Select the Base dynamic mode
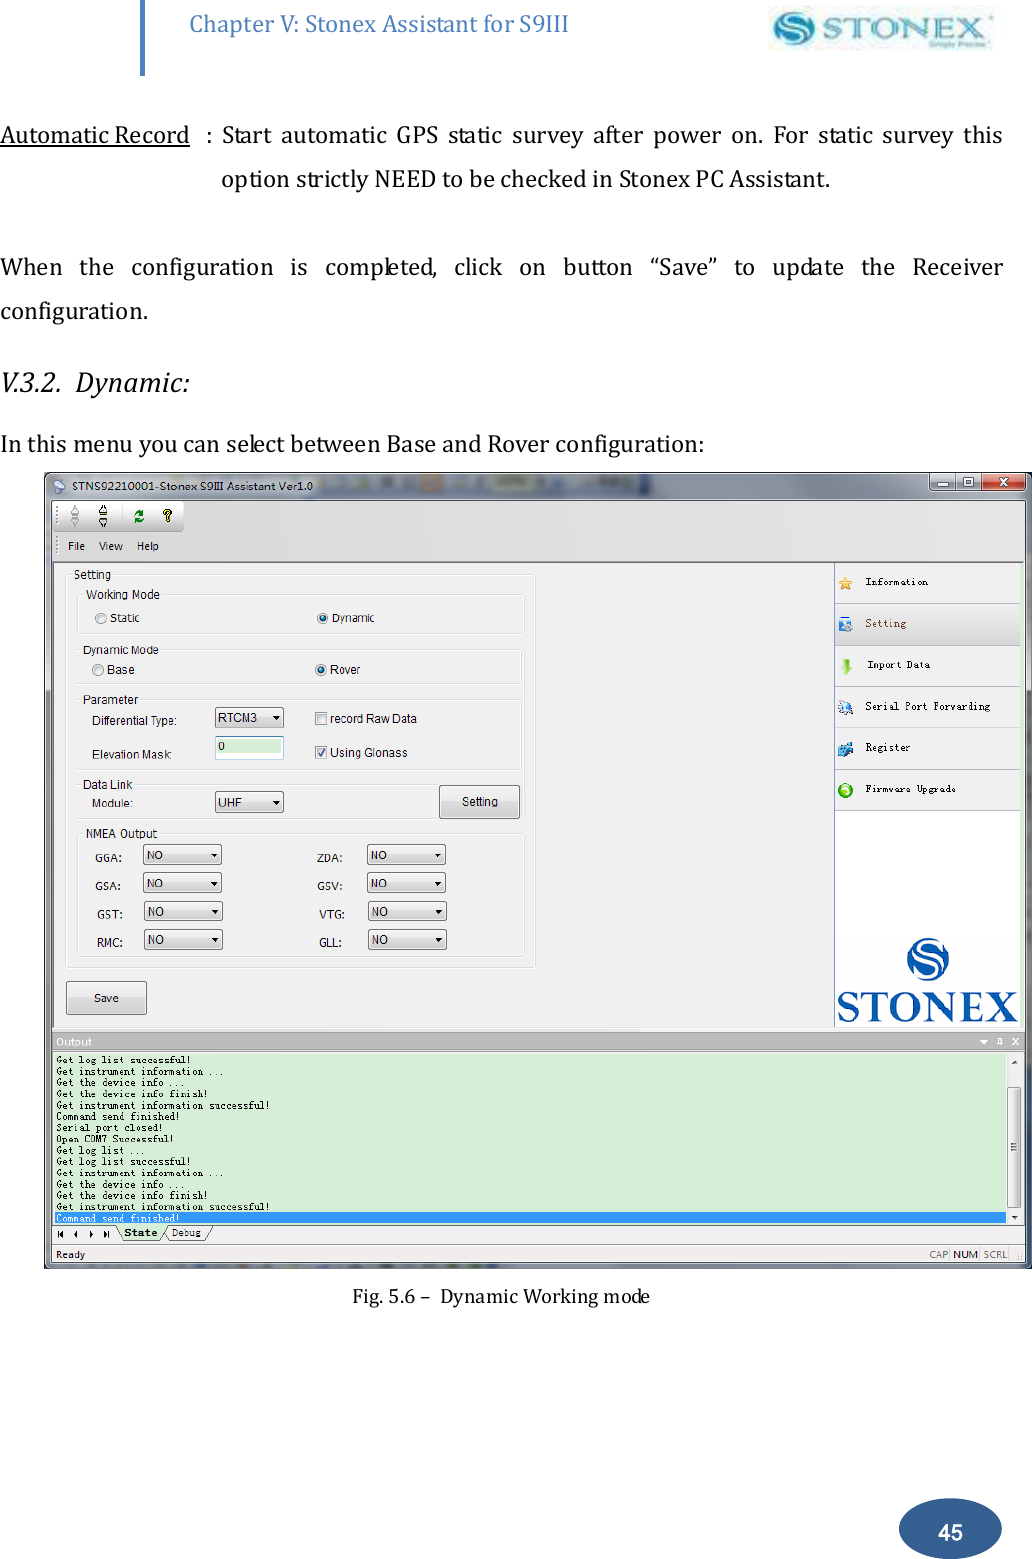Viewport: 1032px width, 1559px height. point(98,669)
